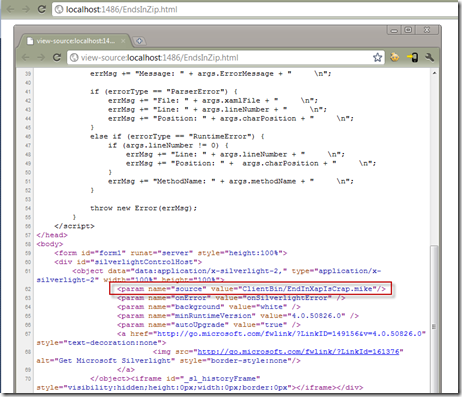Click reload button in outer browser window
Viewport: 462px width, 397px height.
[41, 9]
